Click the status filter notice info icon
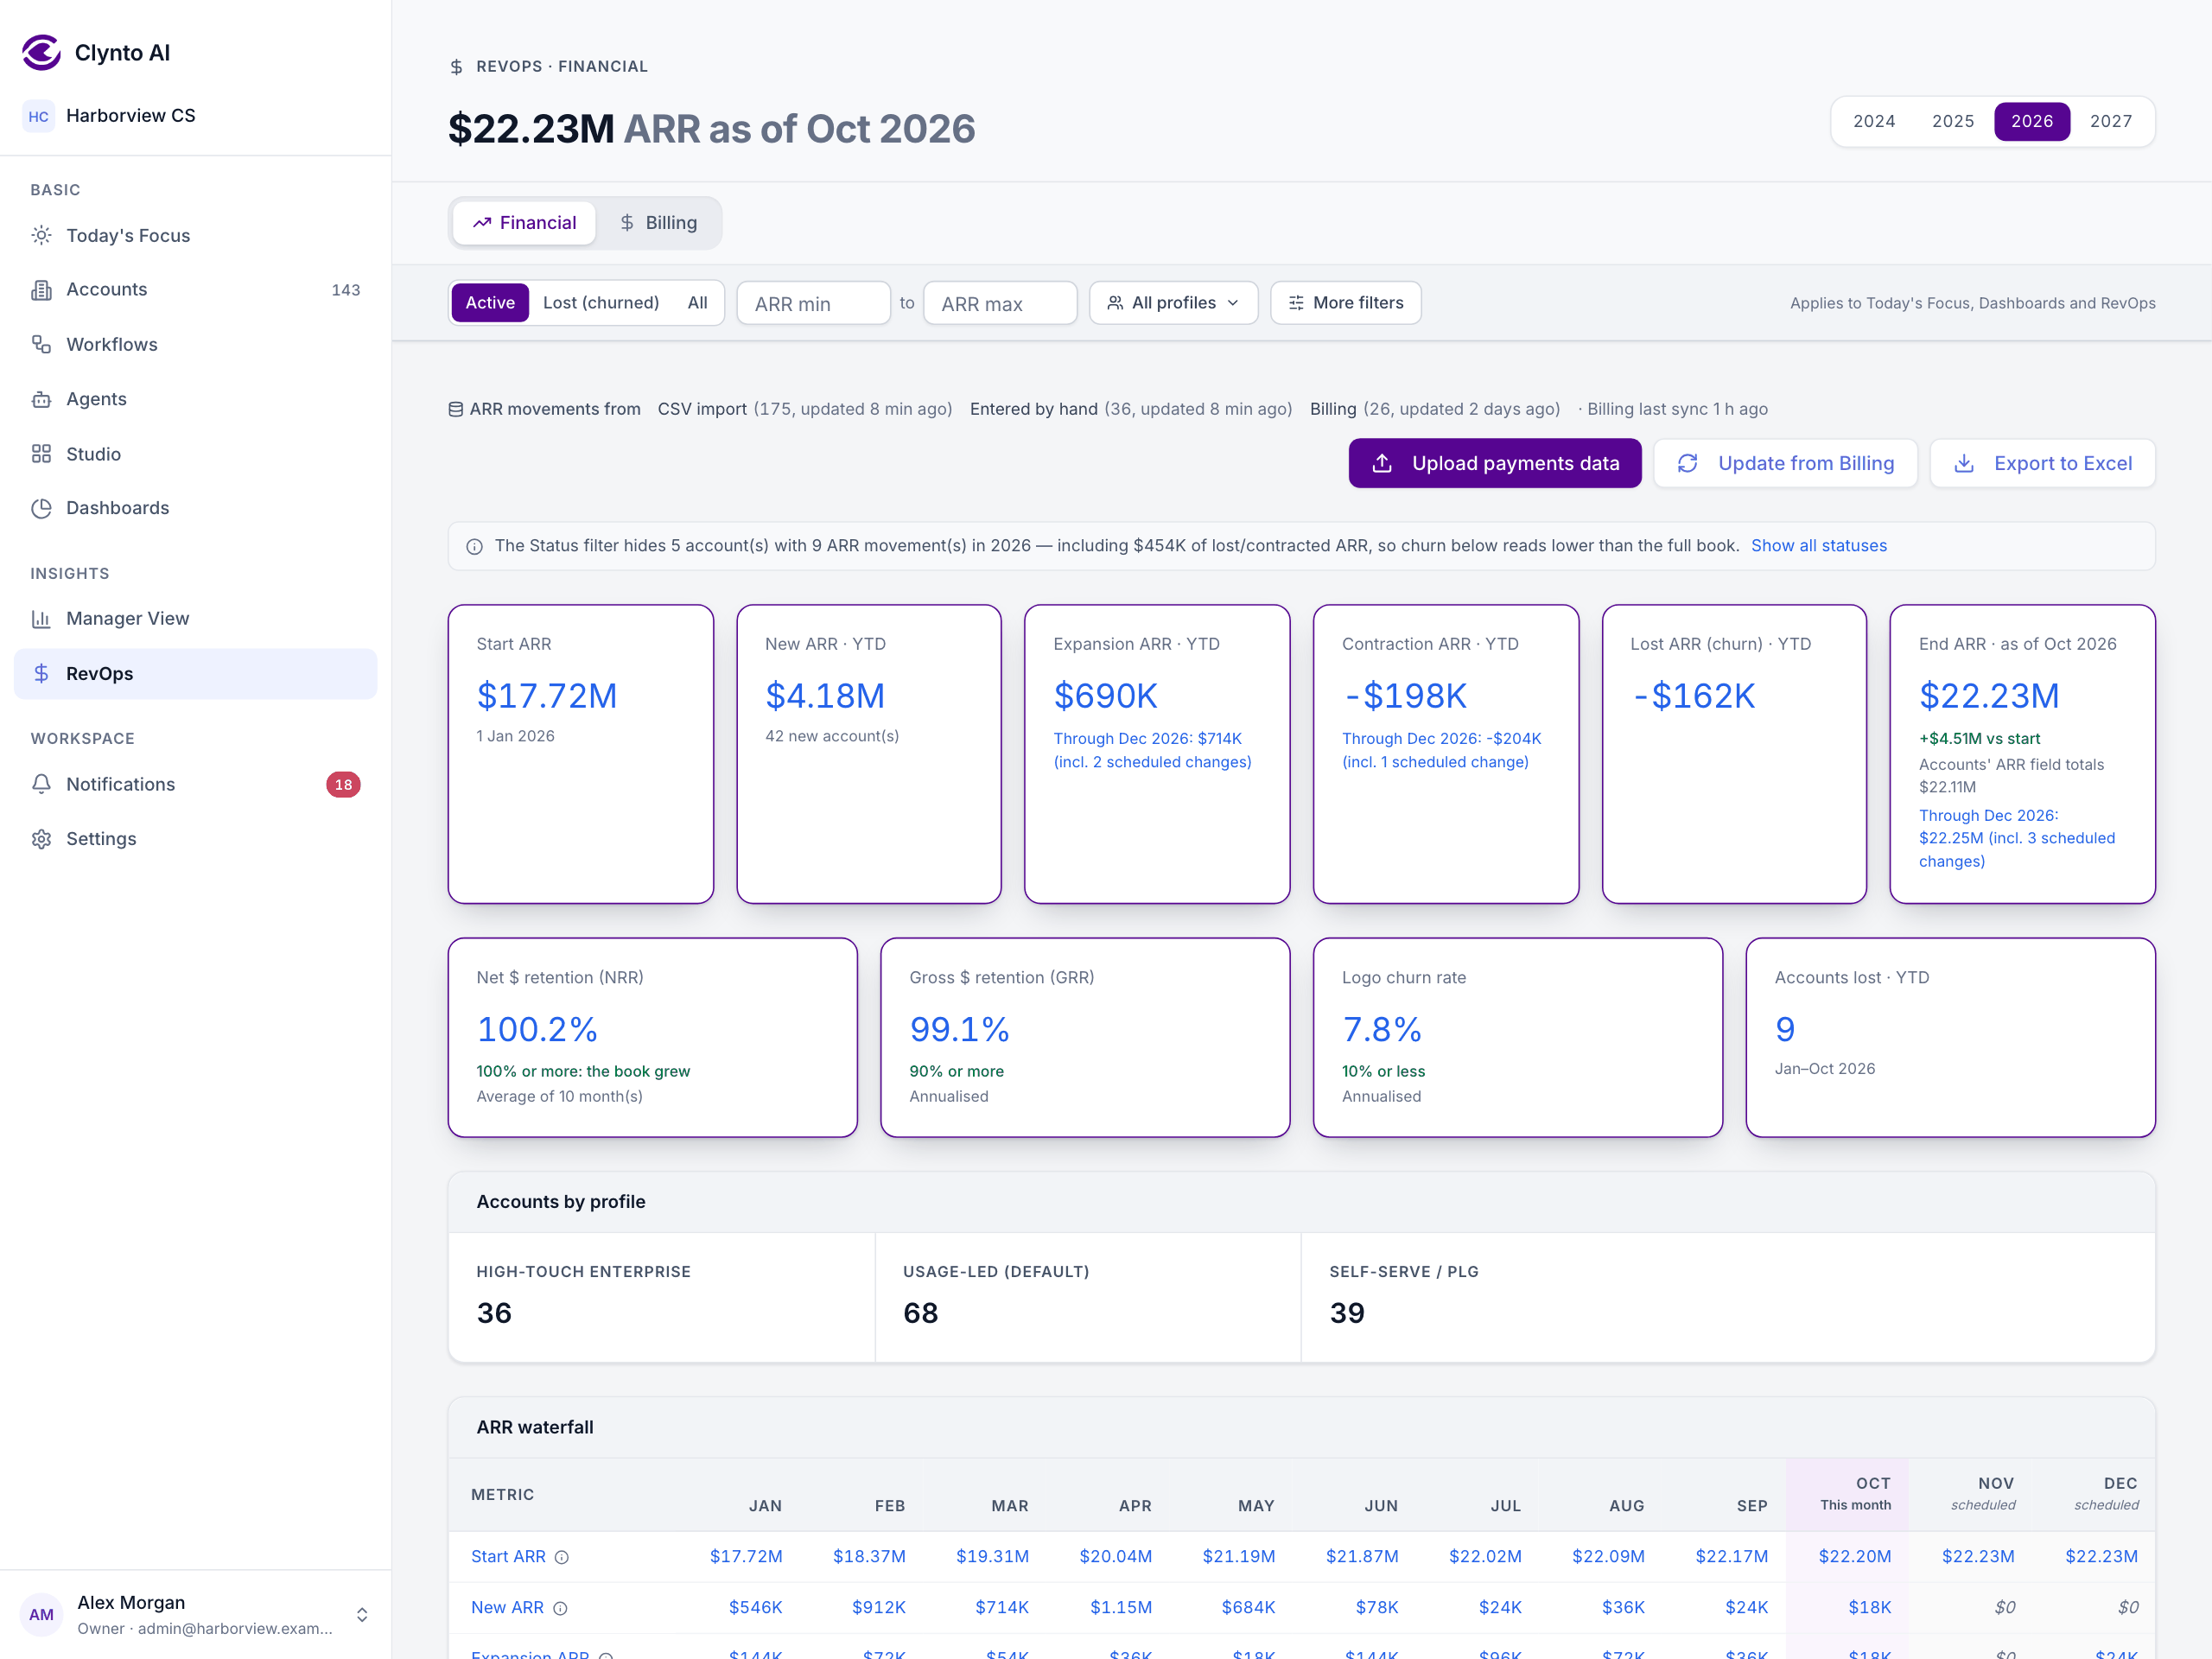The height and width of the screenshot is (1659, 2212). pyautogui.click(x=475, y=546)
